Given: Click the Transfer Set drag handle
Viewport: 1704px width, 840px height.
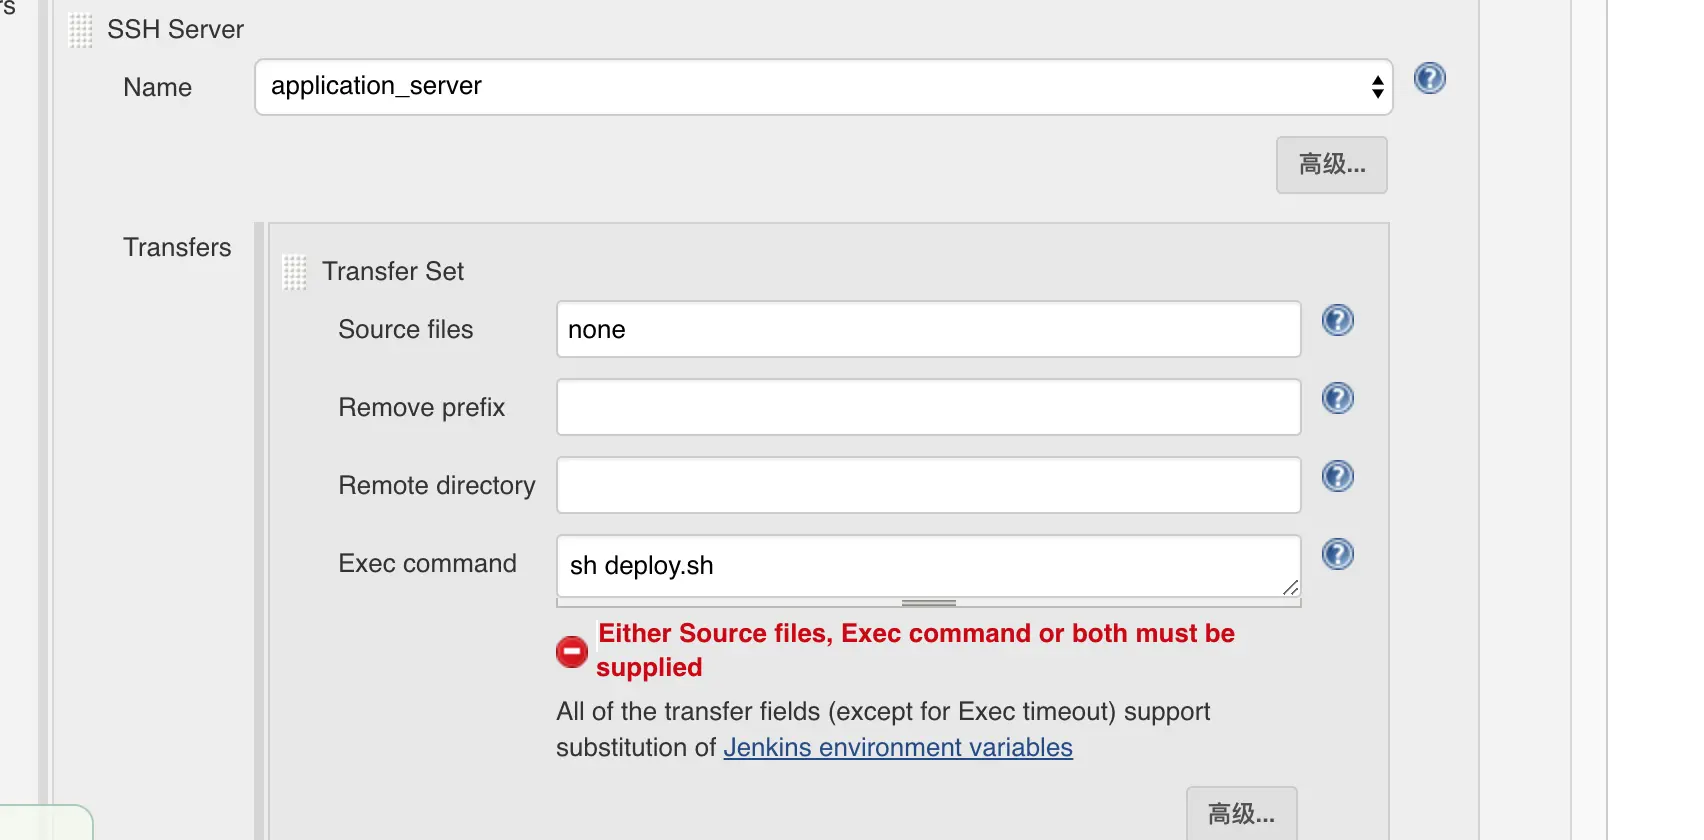Looking at the screenshot, I should coord(295,272).
